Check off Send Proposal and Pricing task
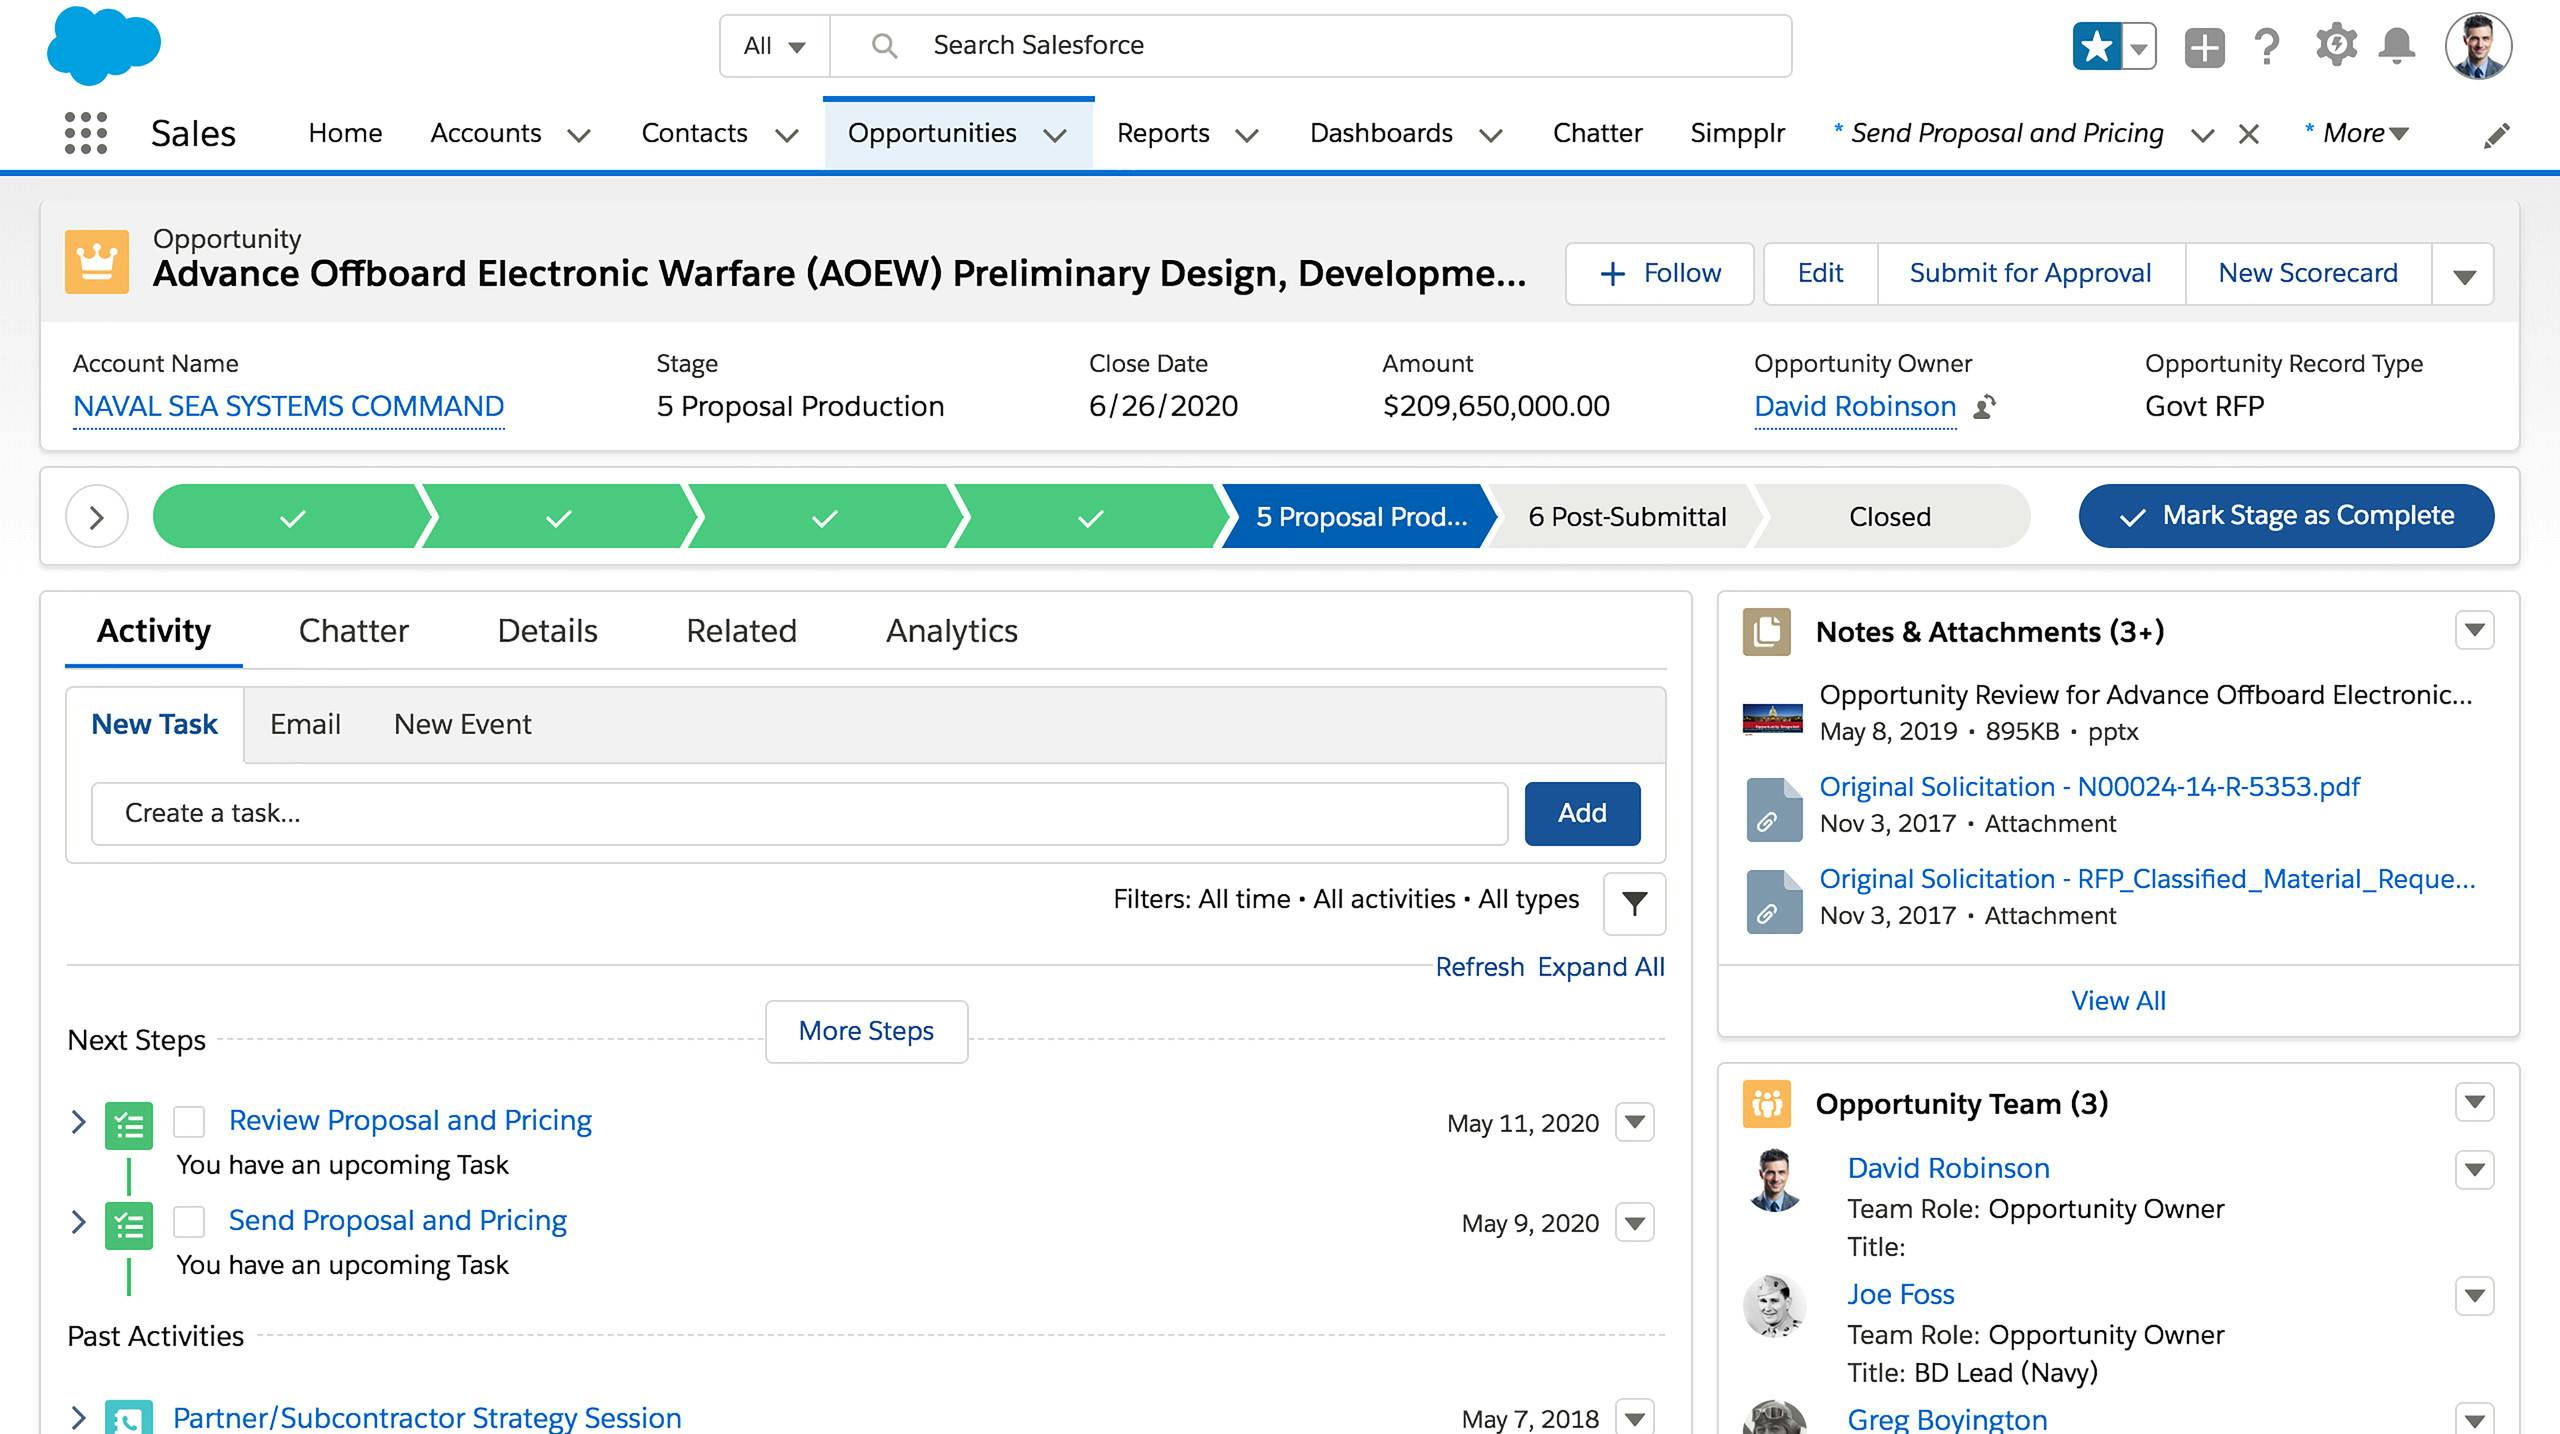This screenshot has height=1434, width=2560. tap(189, 1222)
